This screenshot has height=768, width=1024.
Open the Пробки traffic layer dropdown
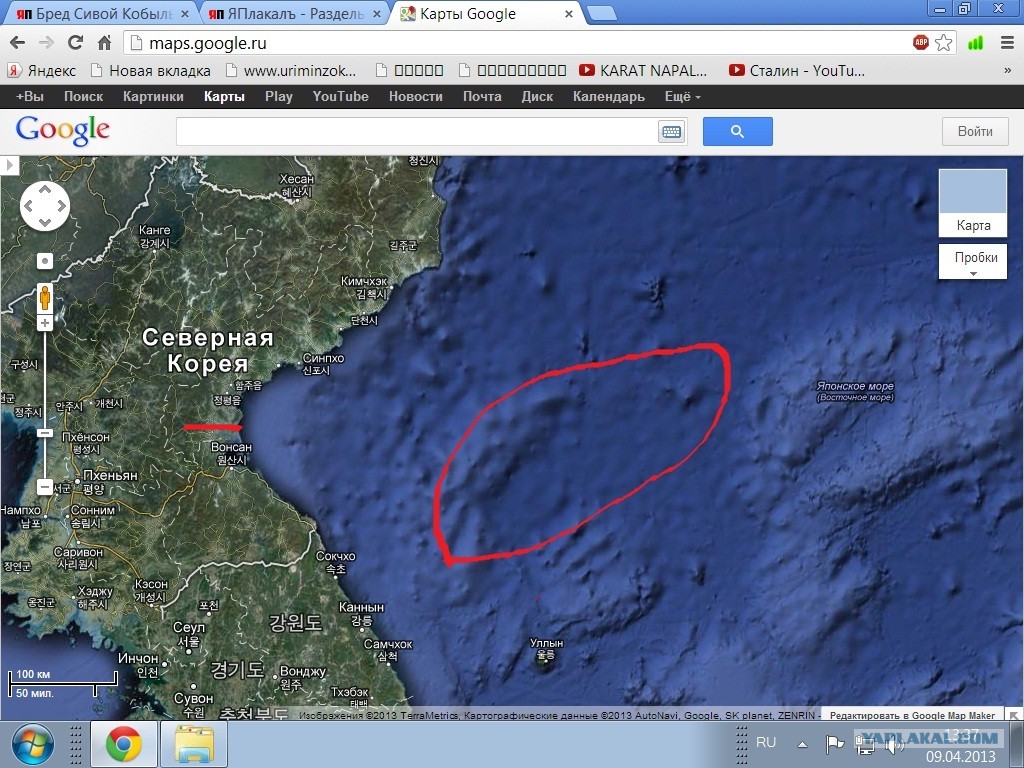[x=972, y=263]
